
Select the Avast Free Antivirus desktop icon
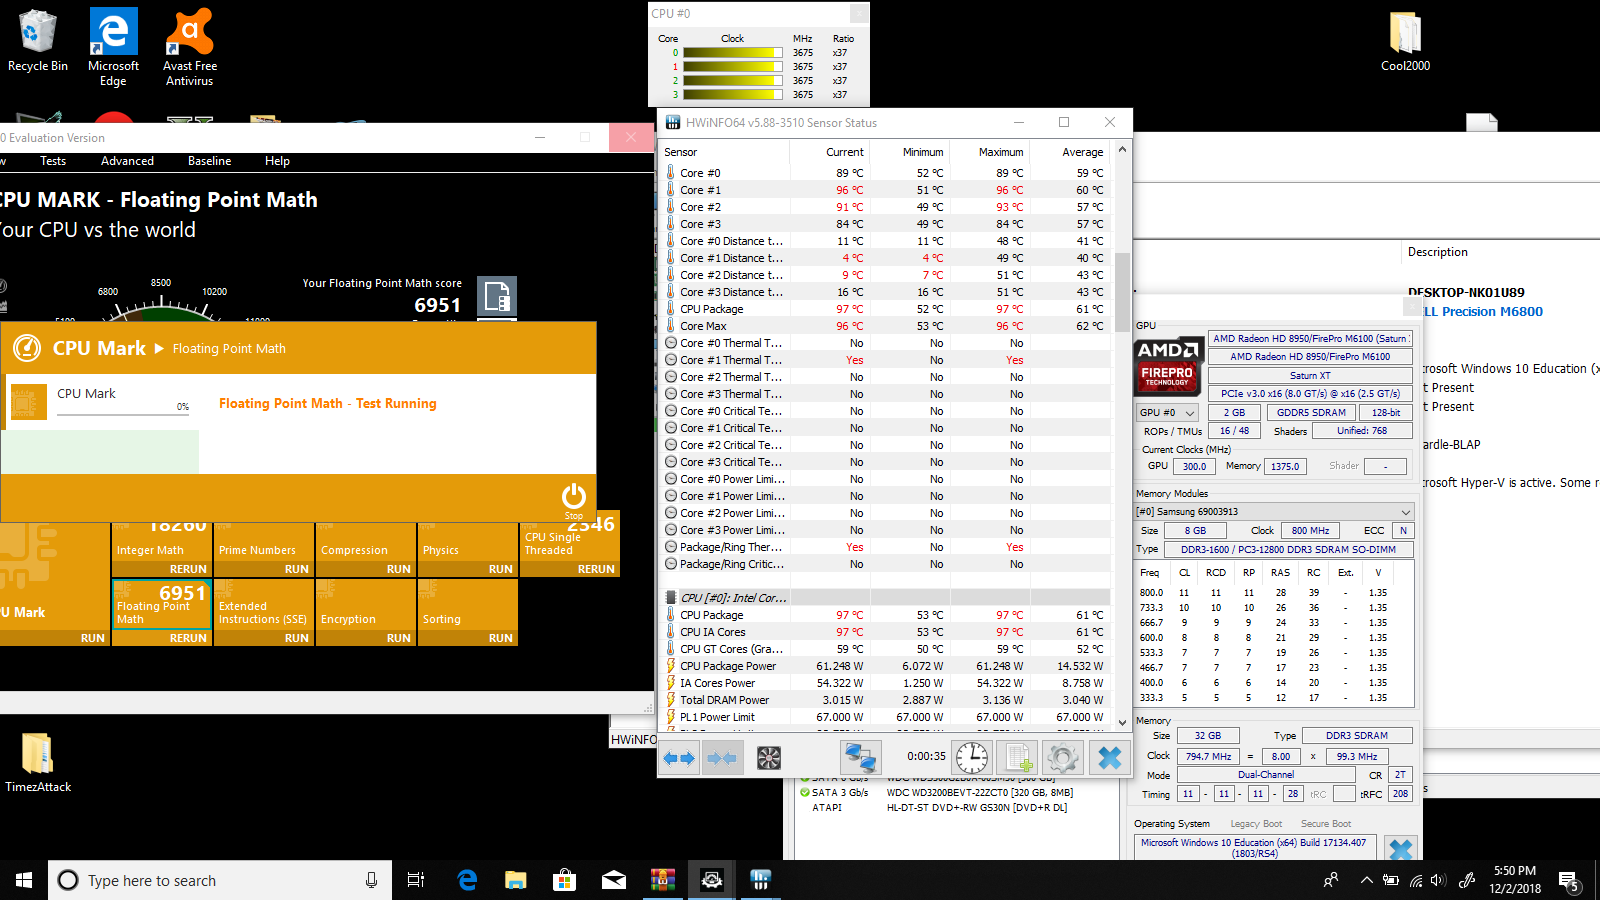(190, 47)
